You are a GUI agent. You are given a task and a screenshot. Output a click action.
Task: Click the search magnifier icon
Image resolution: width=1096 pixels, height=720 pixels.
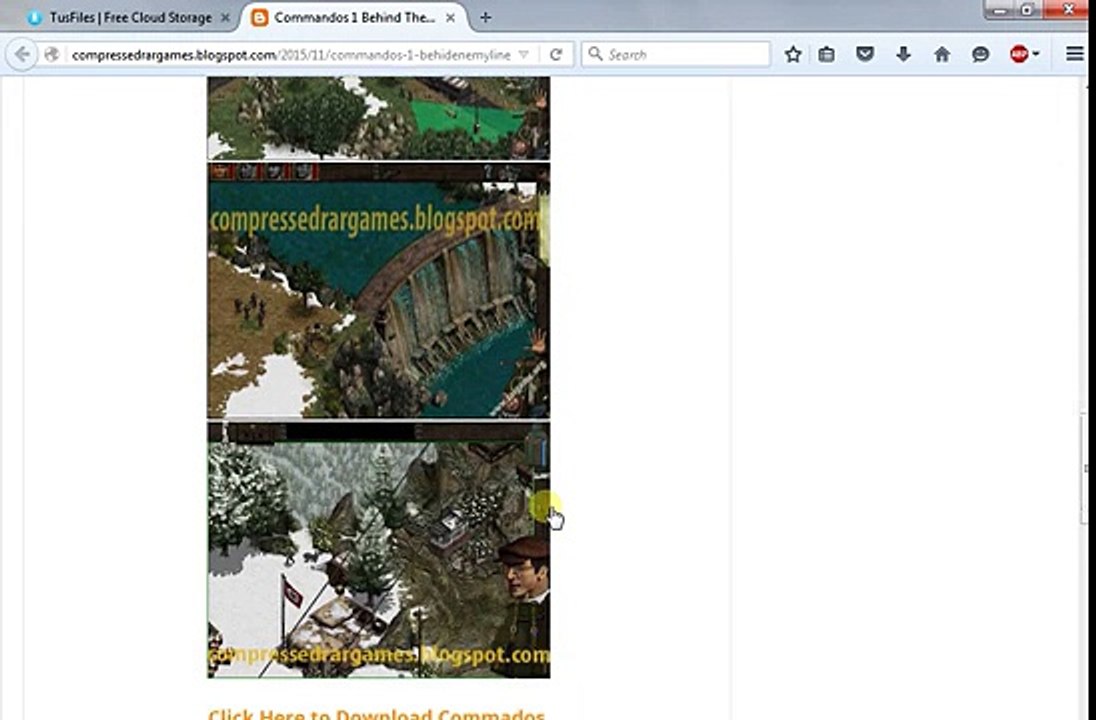point(595,54)
